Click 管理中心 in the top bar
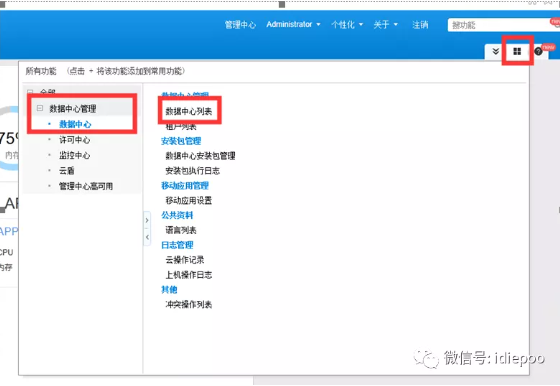560x386 pixels. (x=240, y=25)
